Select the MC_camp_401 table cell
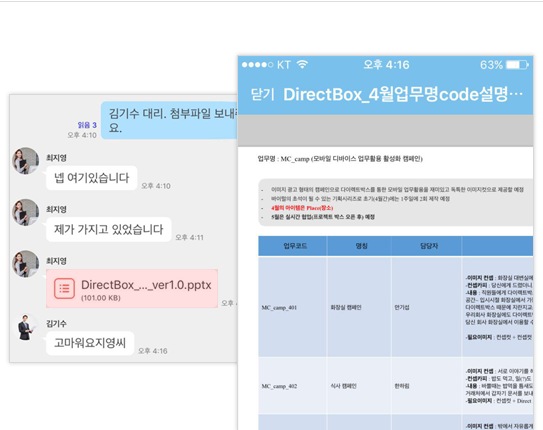 [293, 307]
